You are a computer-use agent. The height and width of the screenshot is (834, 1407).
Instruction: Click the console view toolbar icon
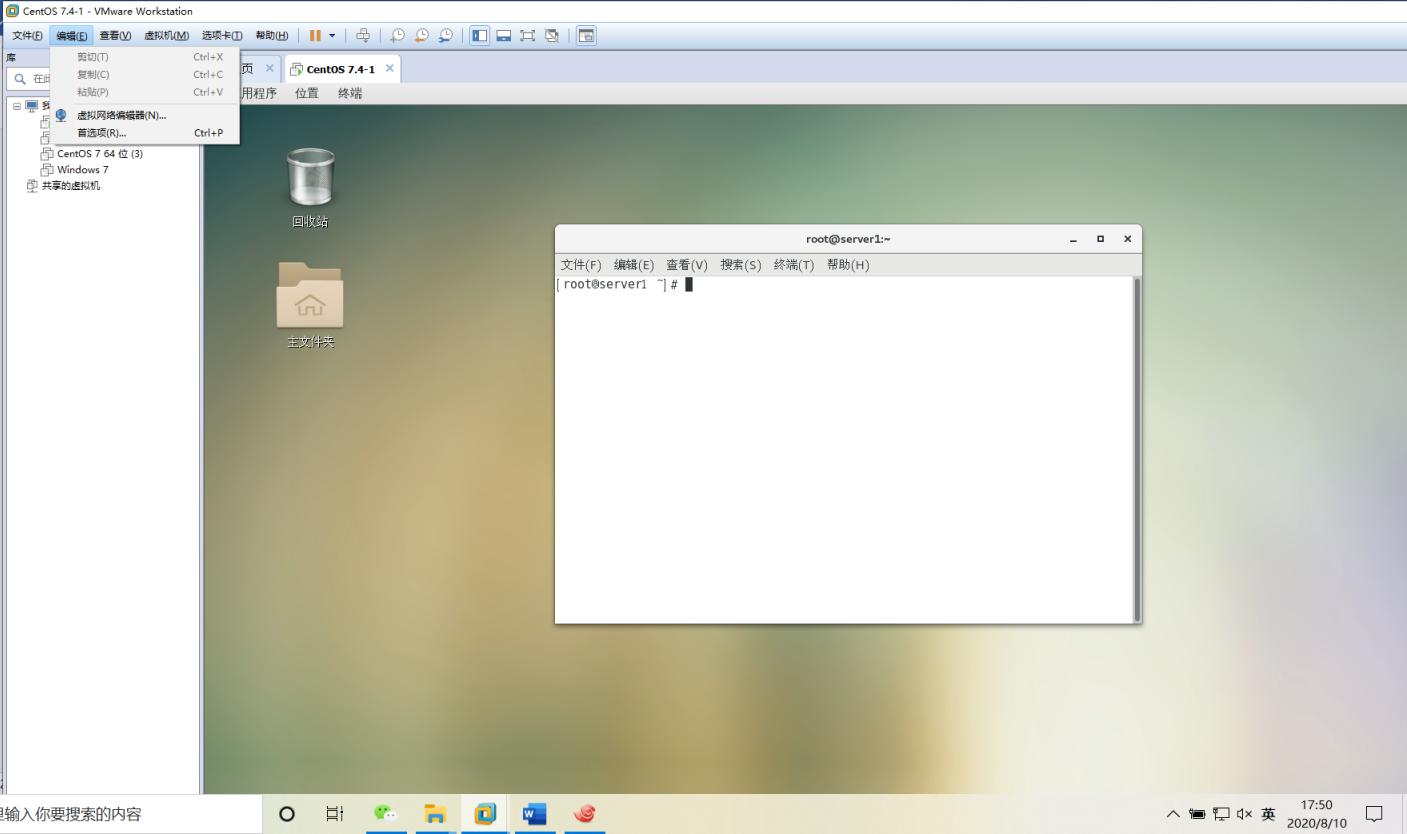[586, 36]
